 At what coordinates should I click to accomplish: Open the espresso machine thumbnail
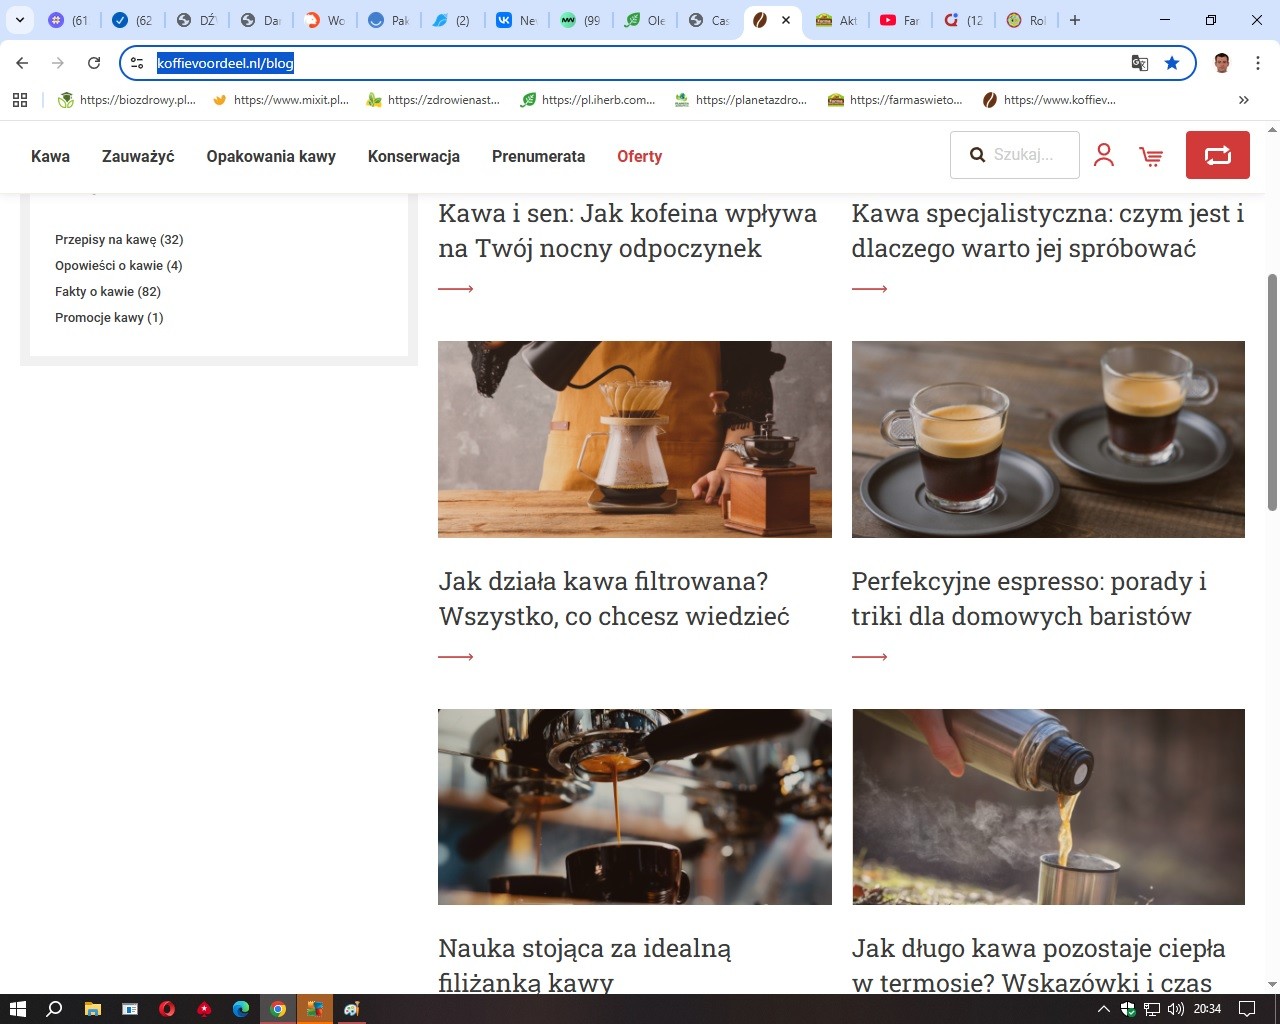tap(635, 807)
